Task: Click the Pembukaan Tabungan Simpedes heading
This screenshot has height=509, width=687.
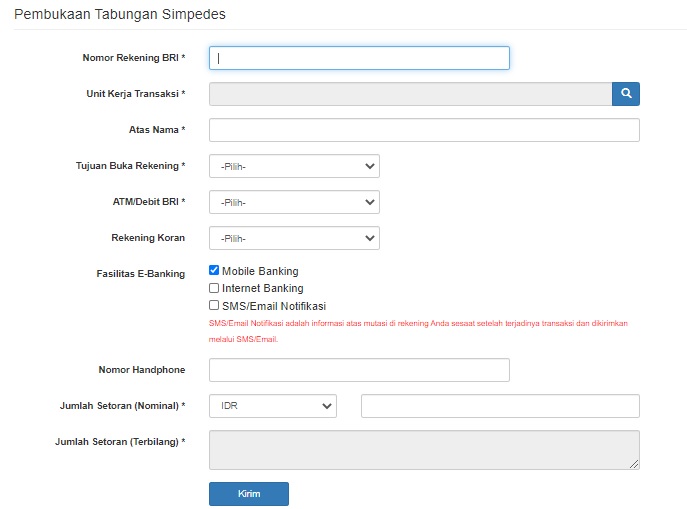Action: [120, 14]
